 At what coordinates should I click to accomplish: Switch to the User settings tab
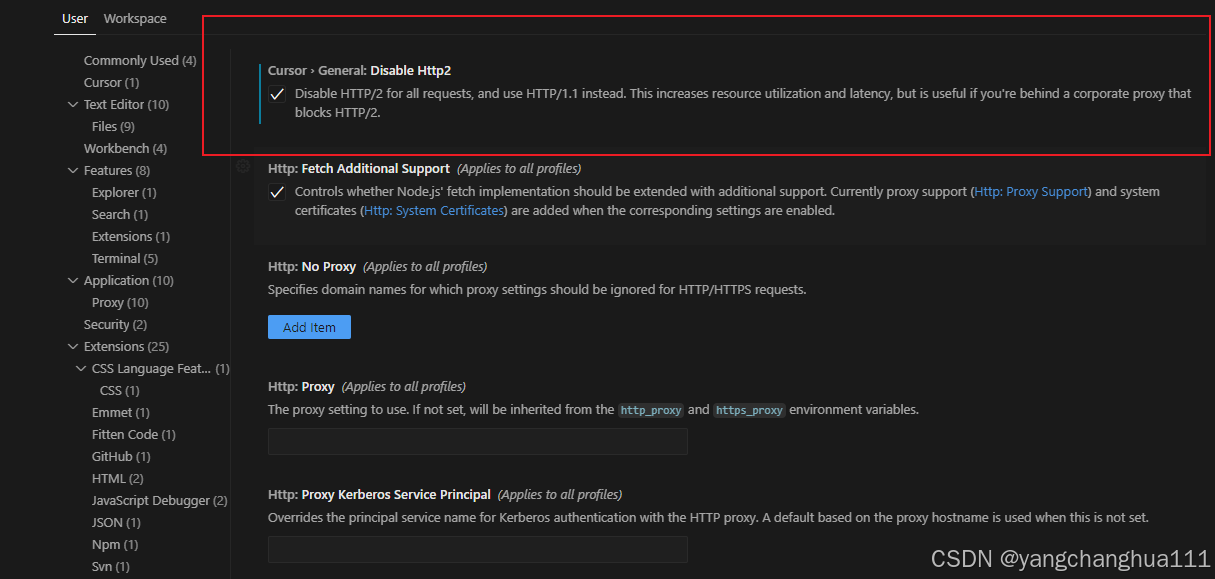(74, 18)
